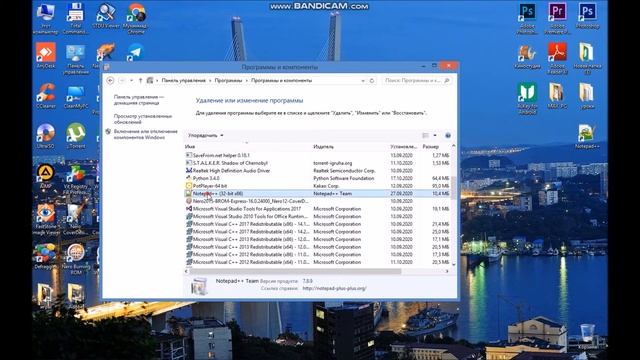Select Visual C++ 2017 Redistributable (x86) row
This screenshot has height=360, width=640.
[318, 224]
